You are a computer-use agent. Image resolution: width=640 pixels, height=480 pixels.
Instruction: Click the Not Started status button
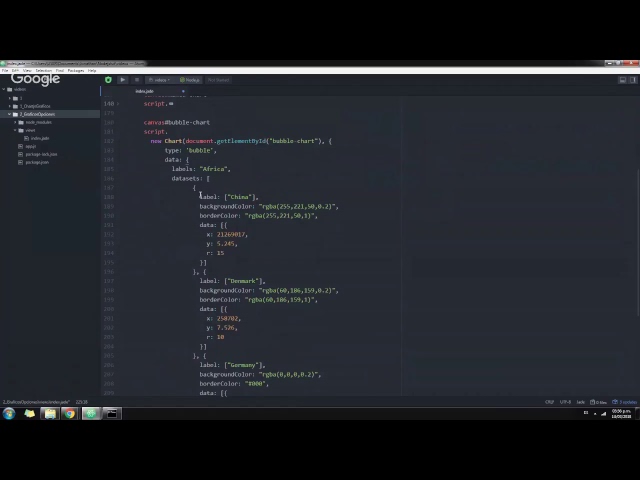pos(218,80)
